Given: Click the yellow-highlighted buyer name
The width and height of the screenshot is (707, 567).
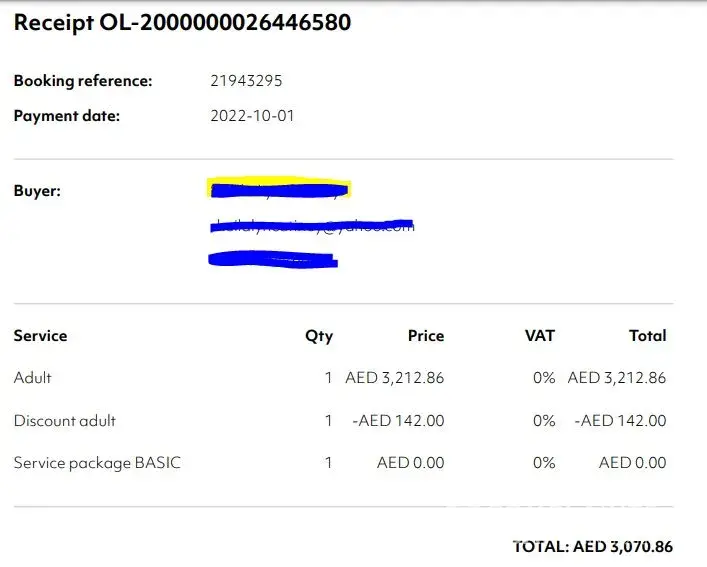Looking at the screenshot, I should 279,188.
